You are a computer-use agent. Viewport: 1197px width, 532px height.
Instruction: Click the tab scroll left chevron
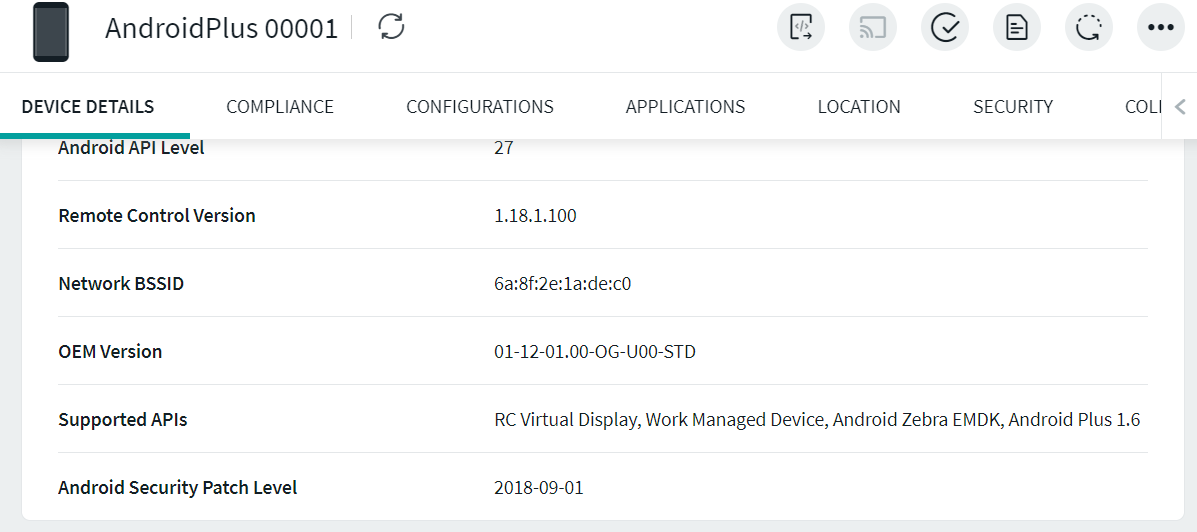click(x=1180, y=107)
